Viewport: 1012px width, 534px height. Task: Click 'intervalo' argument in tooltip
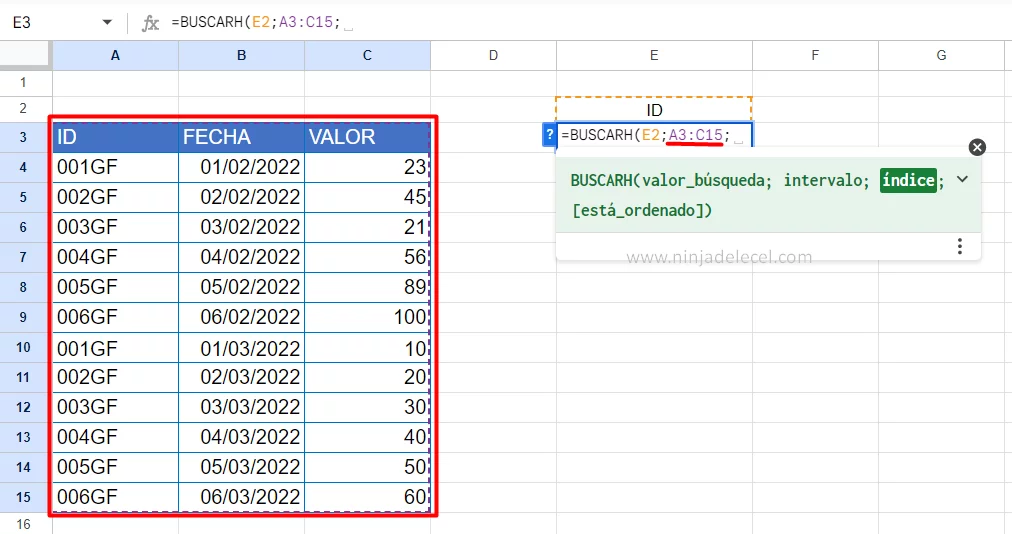point(823,180)
